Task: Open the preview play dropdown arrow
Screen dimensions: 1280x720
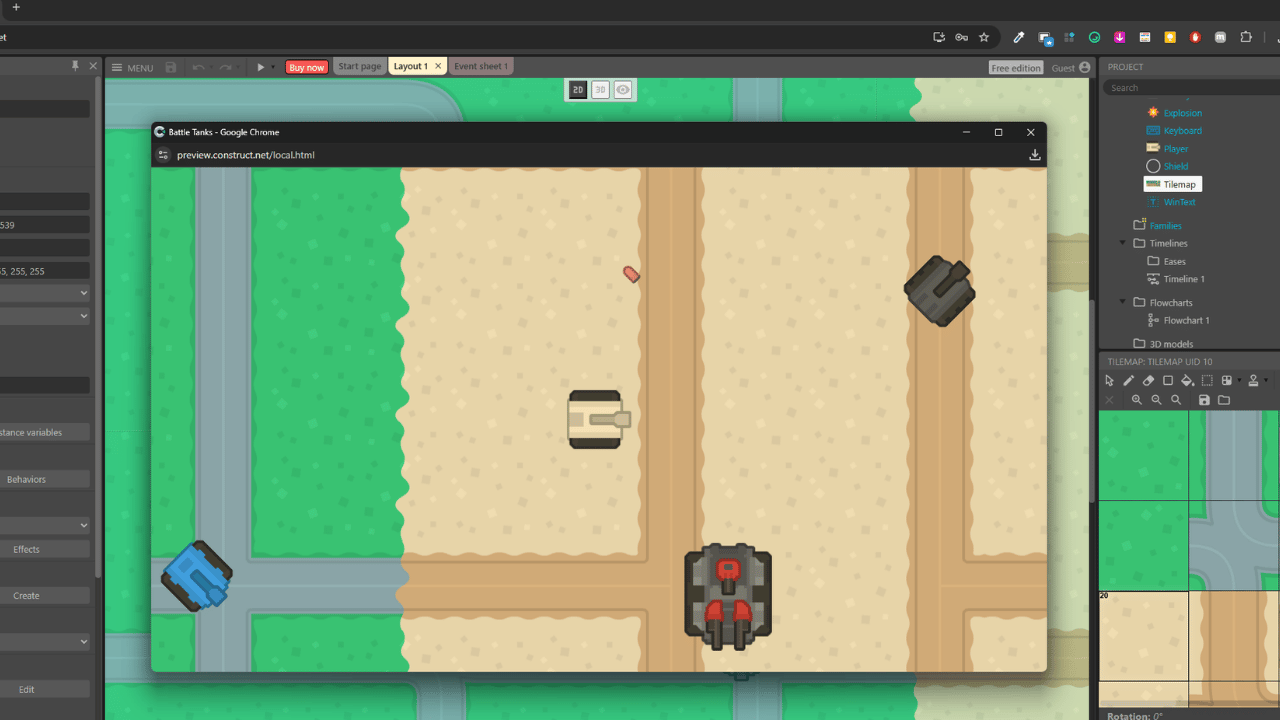Action: point(272,68)
